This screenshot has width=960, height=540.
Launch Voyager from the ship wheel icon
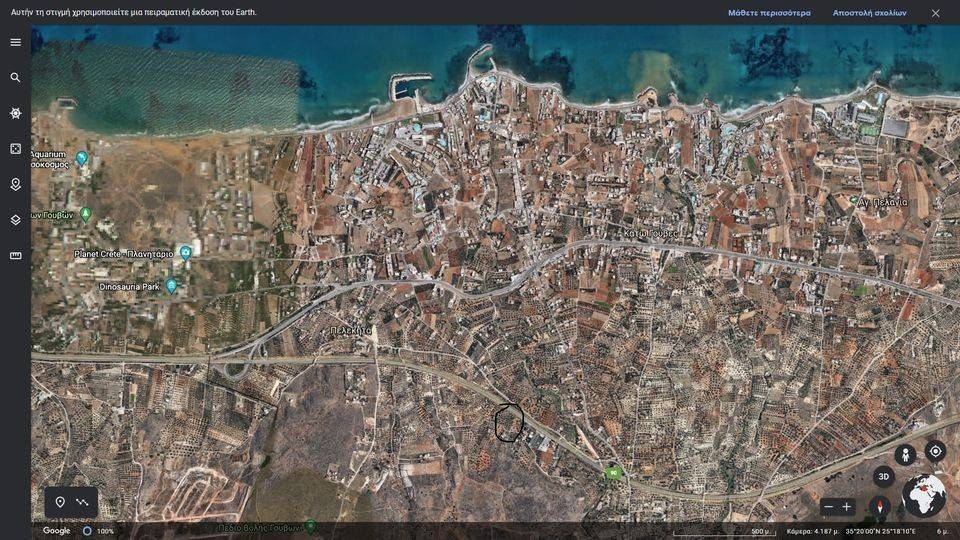[x=15, y=113]
